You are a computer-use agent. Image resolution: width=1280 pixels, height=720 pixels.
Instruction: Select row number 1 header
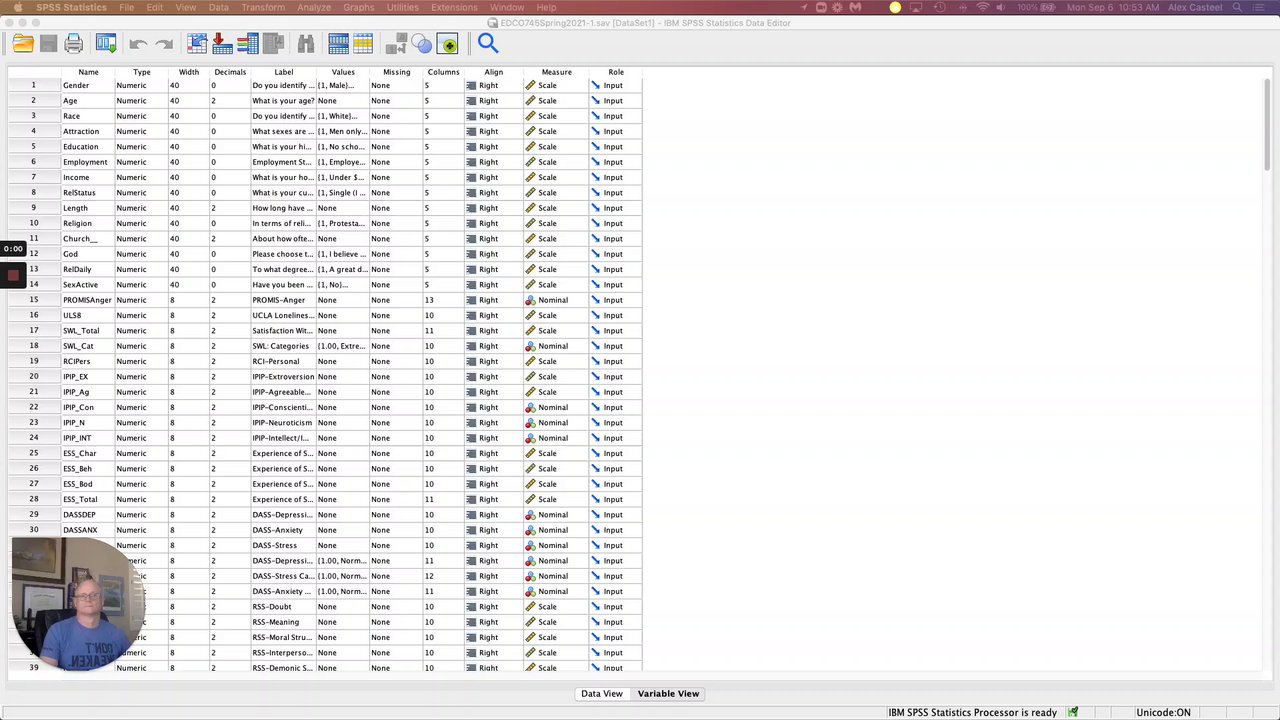34,85
